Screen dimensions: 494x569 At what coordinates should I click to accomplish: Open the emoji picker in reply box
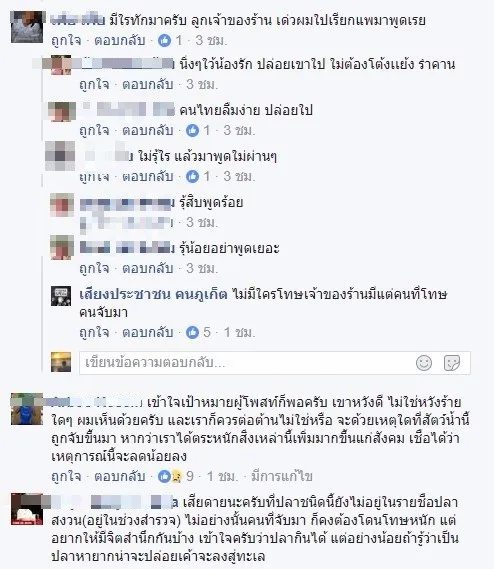pos(424,363)
